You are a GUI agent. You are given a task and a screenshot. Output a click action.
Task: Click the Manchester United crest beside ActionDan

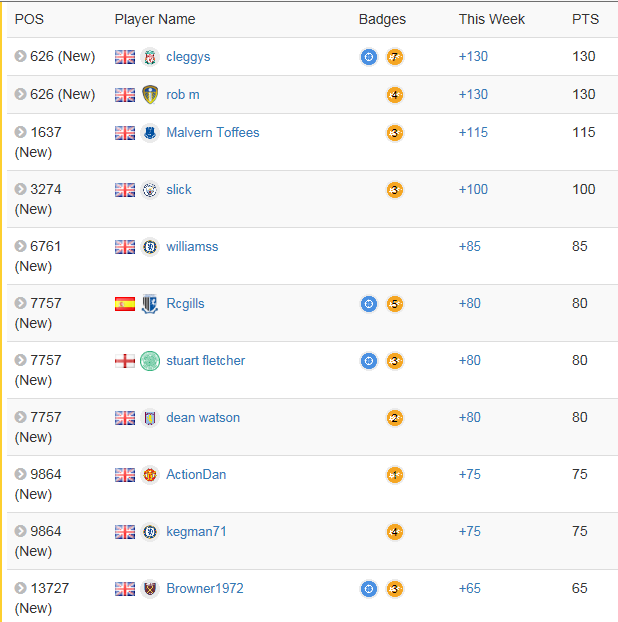click(150, 475)
